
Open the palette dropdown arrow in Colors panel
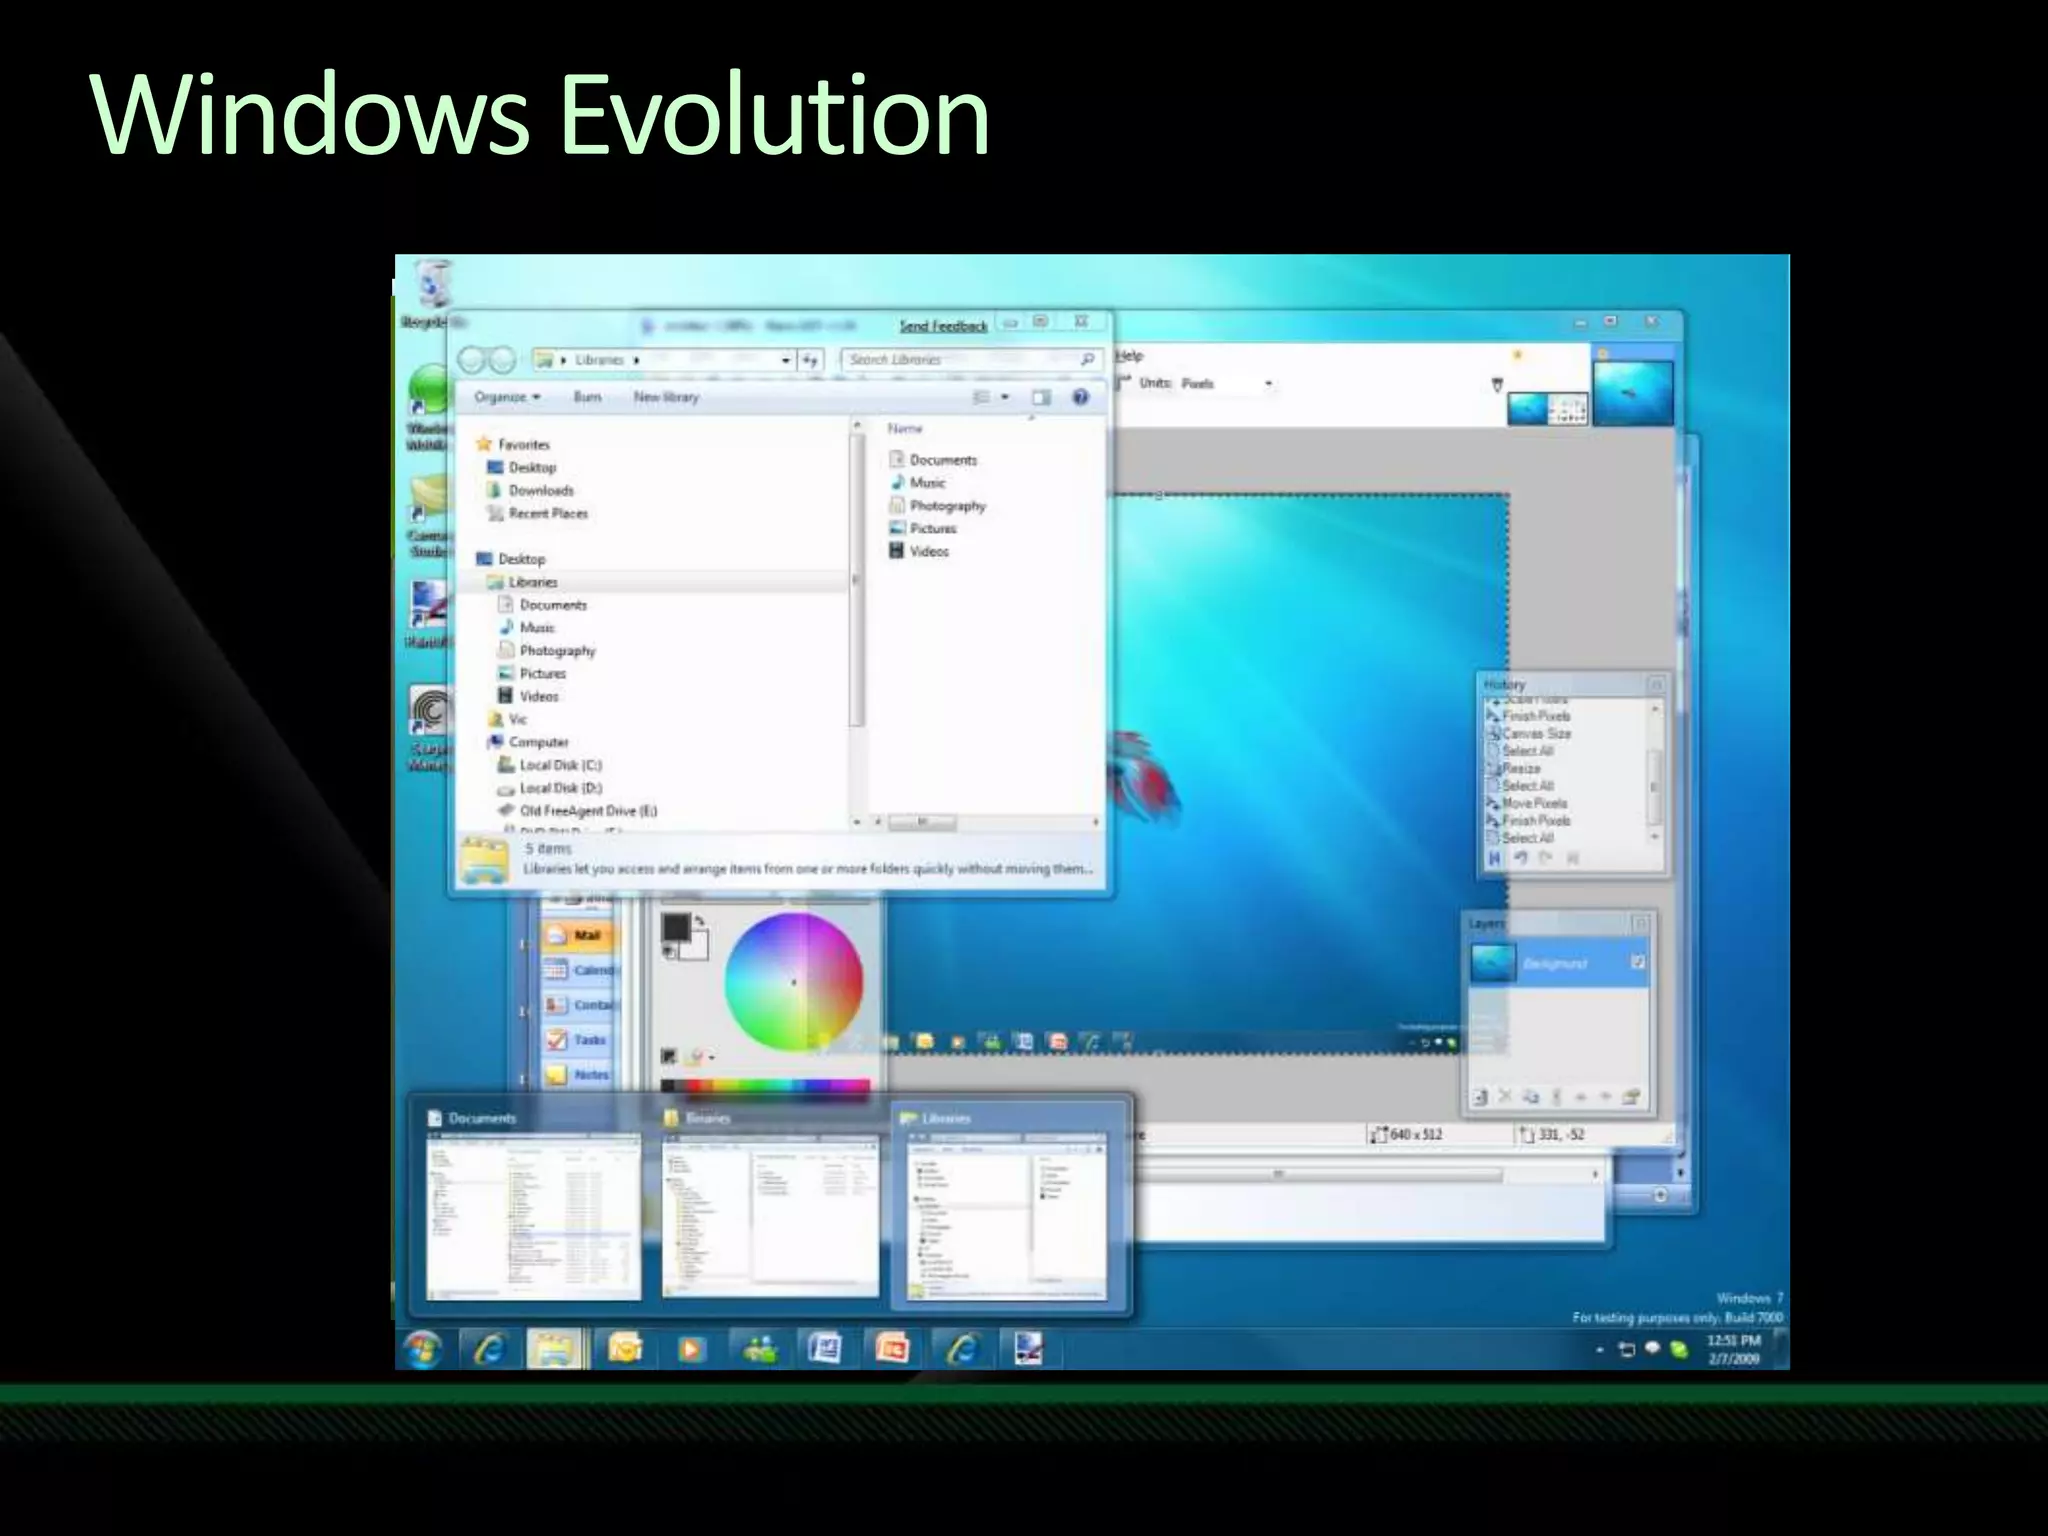tap(711, 1057)
